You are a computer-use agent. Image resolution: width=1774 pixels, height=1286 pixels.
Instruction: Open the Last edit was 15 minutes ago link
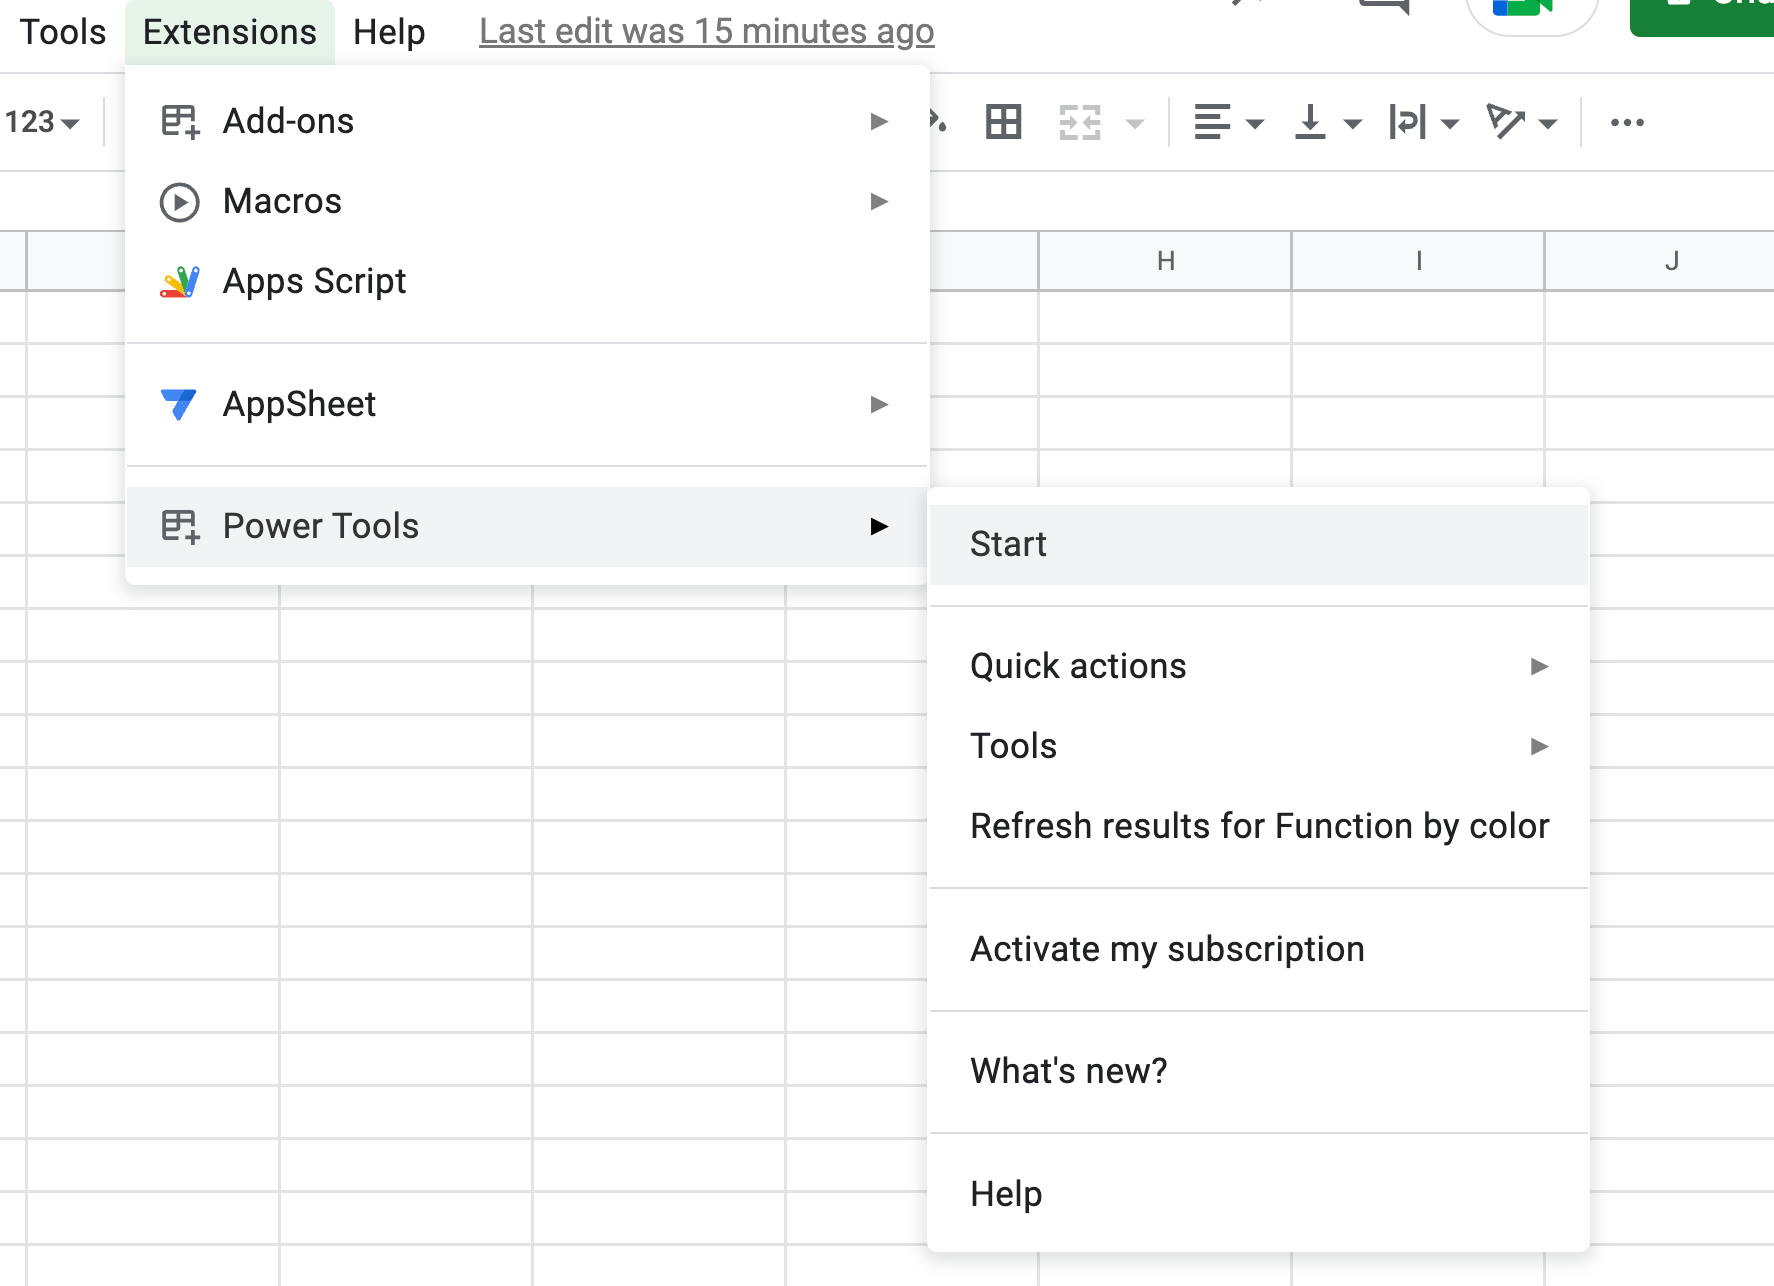(706, 32)
